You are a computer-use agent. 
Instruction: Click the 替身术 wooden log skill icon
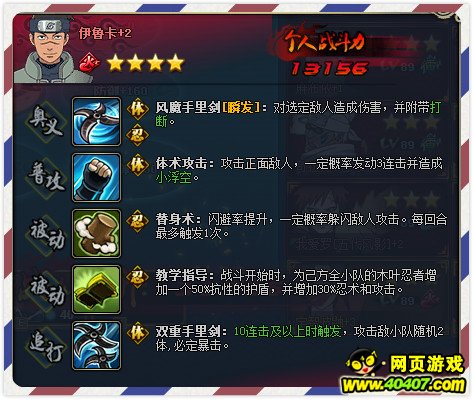pos(96,233)
